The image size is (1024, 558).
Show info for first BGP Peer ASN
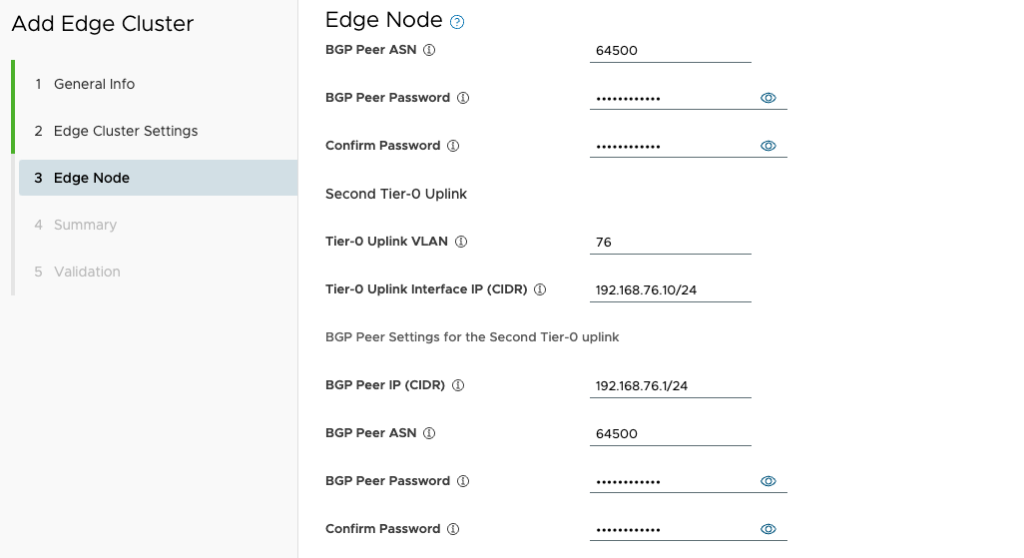(x=429, y=50)
